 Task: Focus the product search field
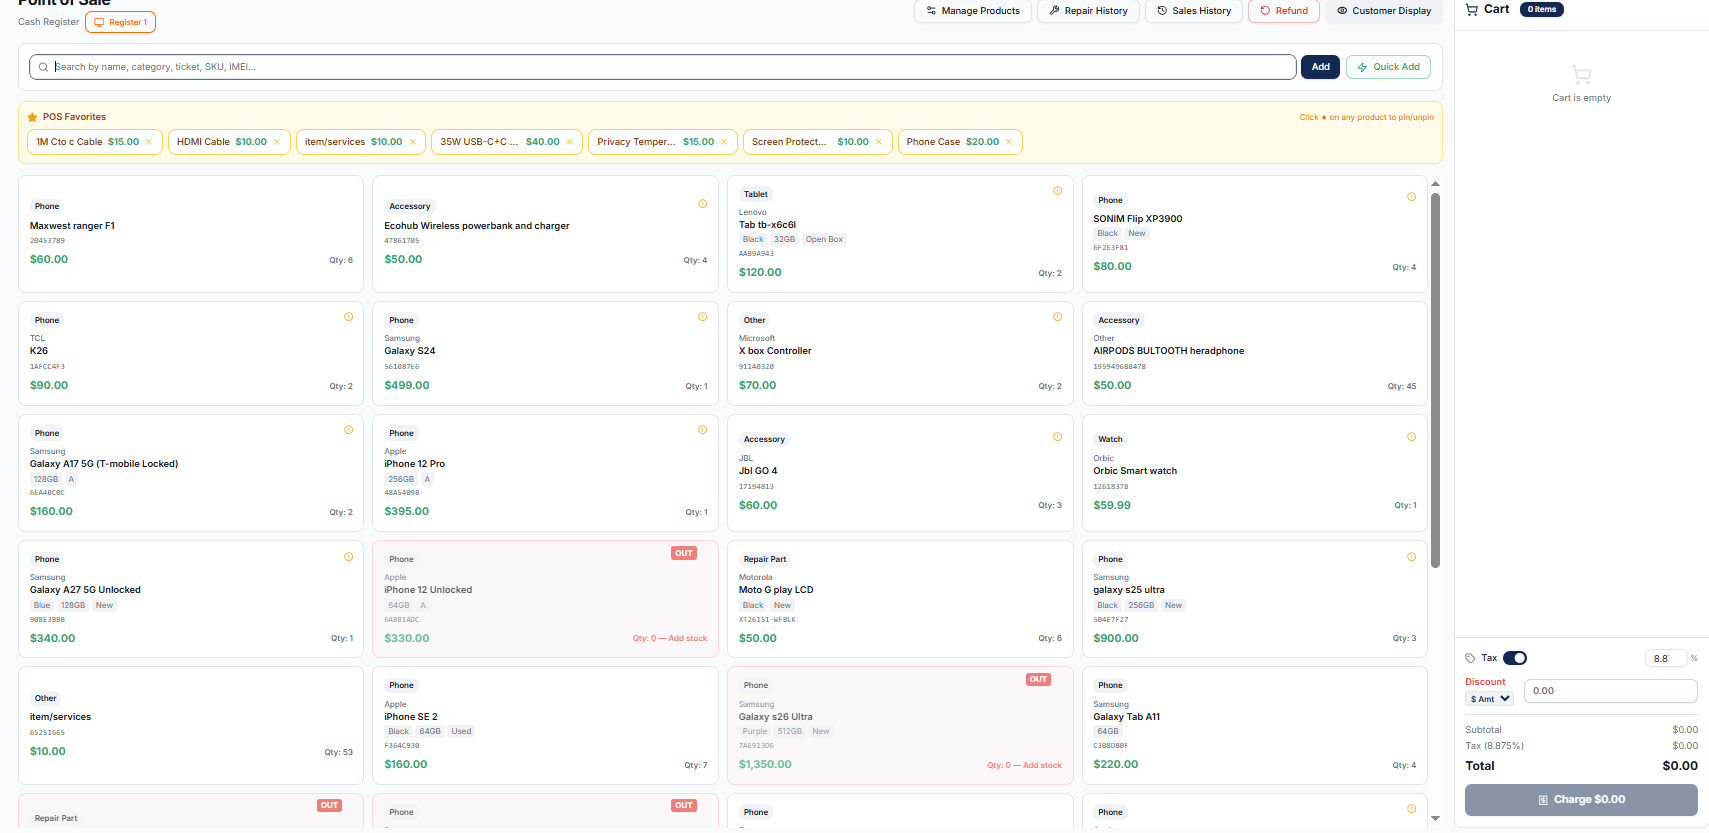(x=663, y=67)
